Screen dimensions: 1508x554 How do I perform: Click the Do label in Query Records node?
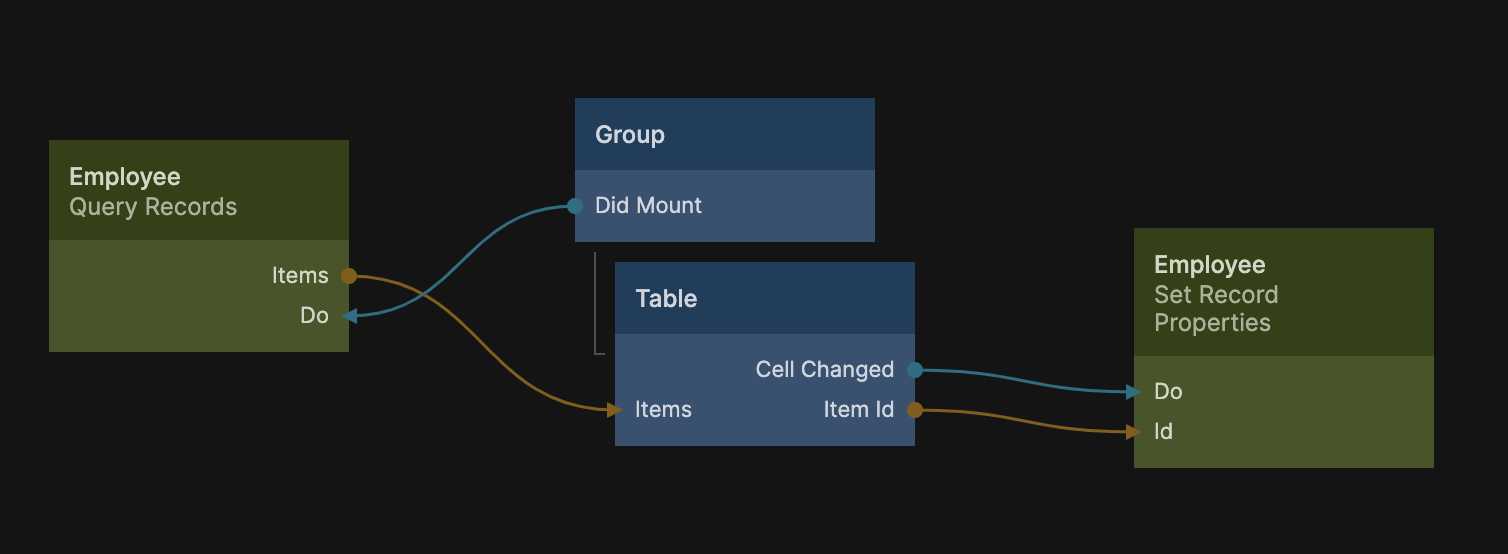pyautogui.click(x=314, y=316)
